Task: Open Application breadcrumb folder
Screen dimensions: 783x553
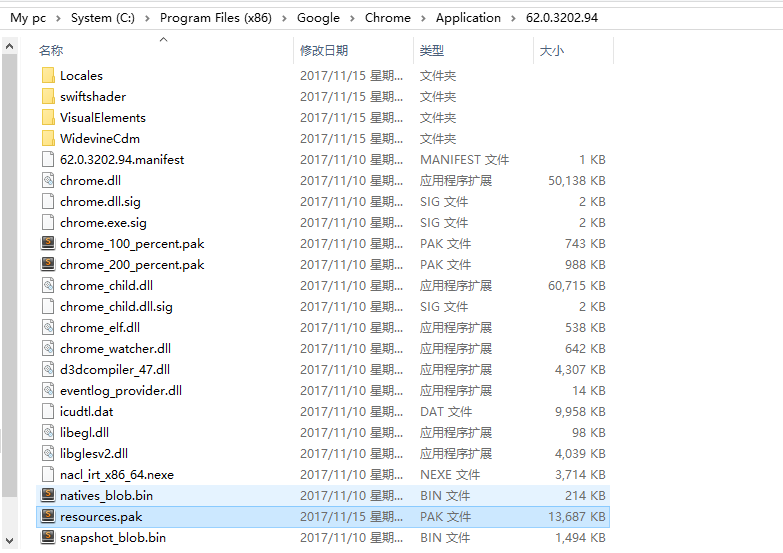Action: click(468, 18)
